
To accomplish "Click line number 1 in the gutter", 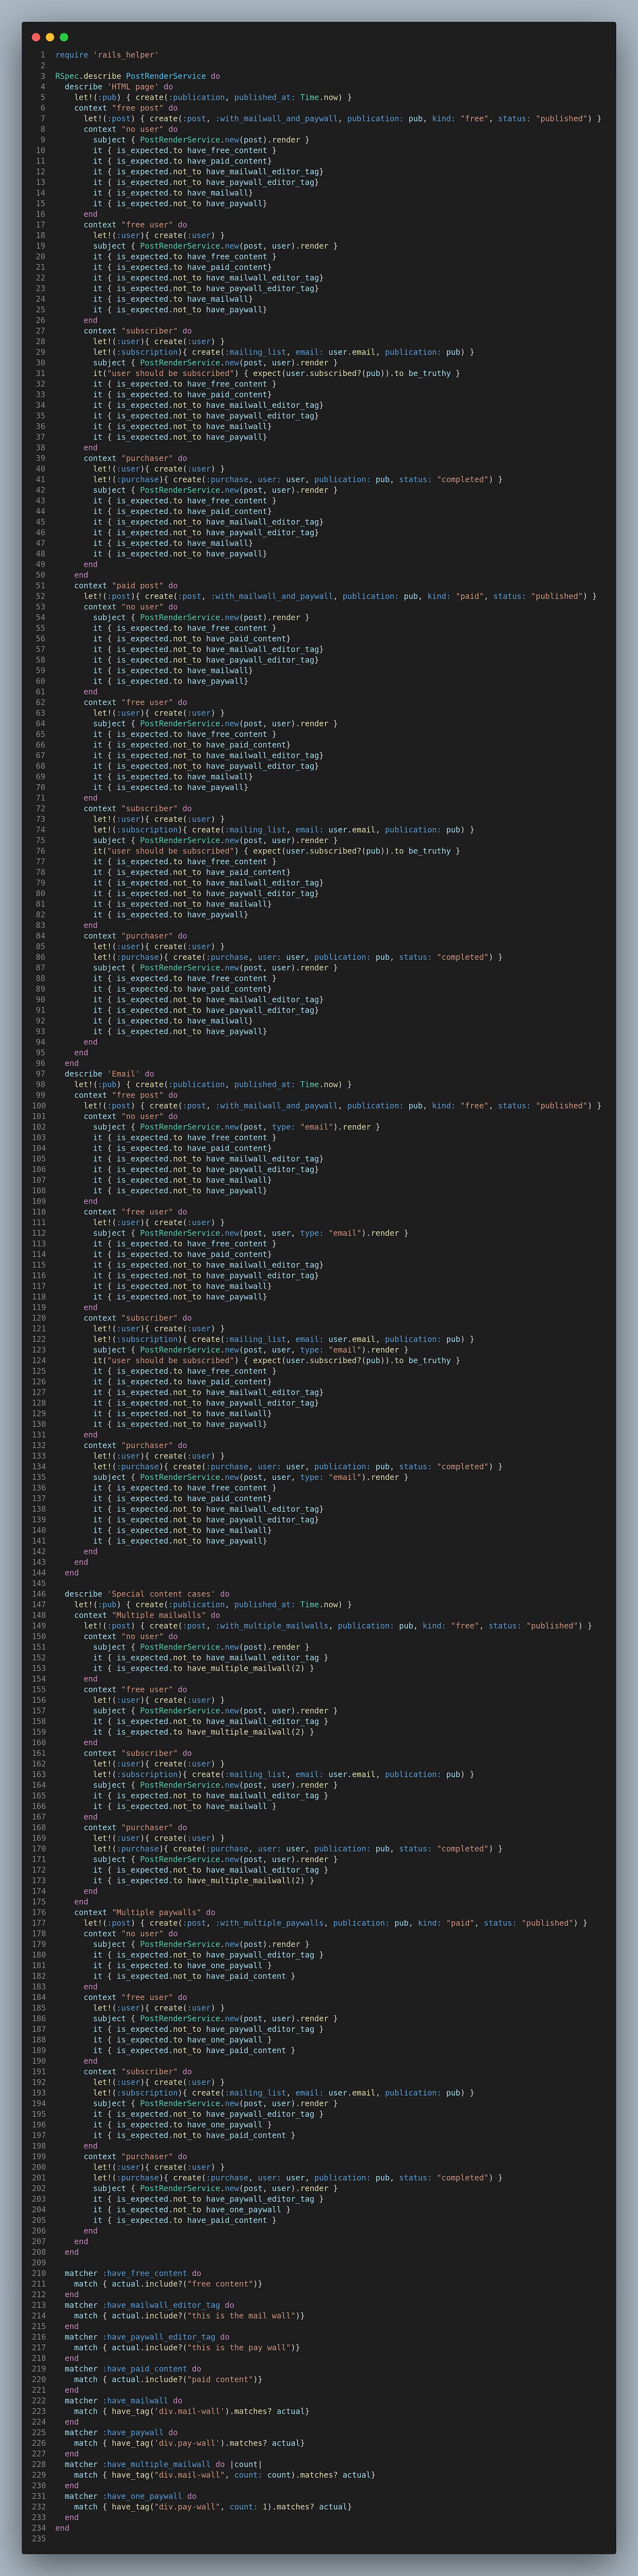I will 43,55.
